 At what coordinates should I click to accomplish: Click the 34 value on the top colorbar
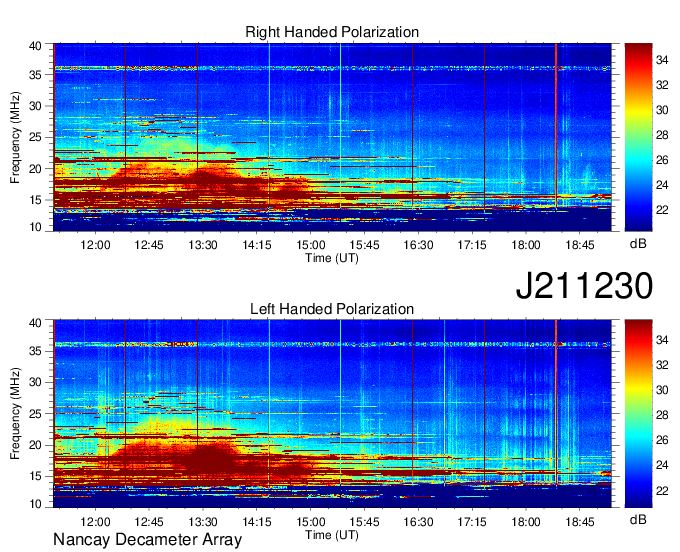(662, 60)
